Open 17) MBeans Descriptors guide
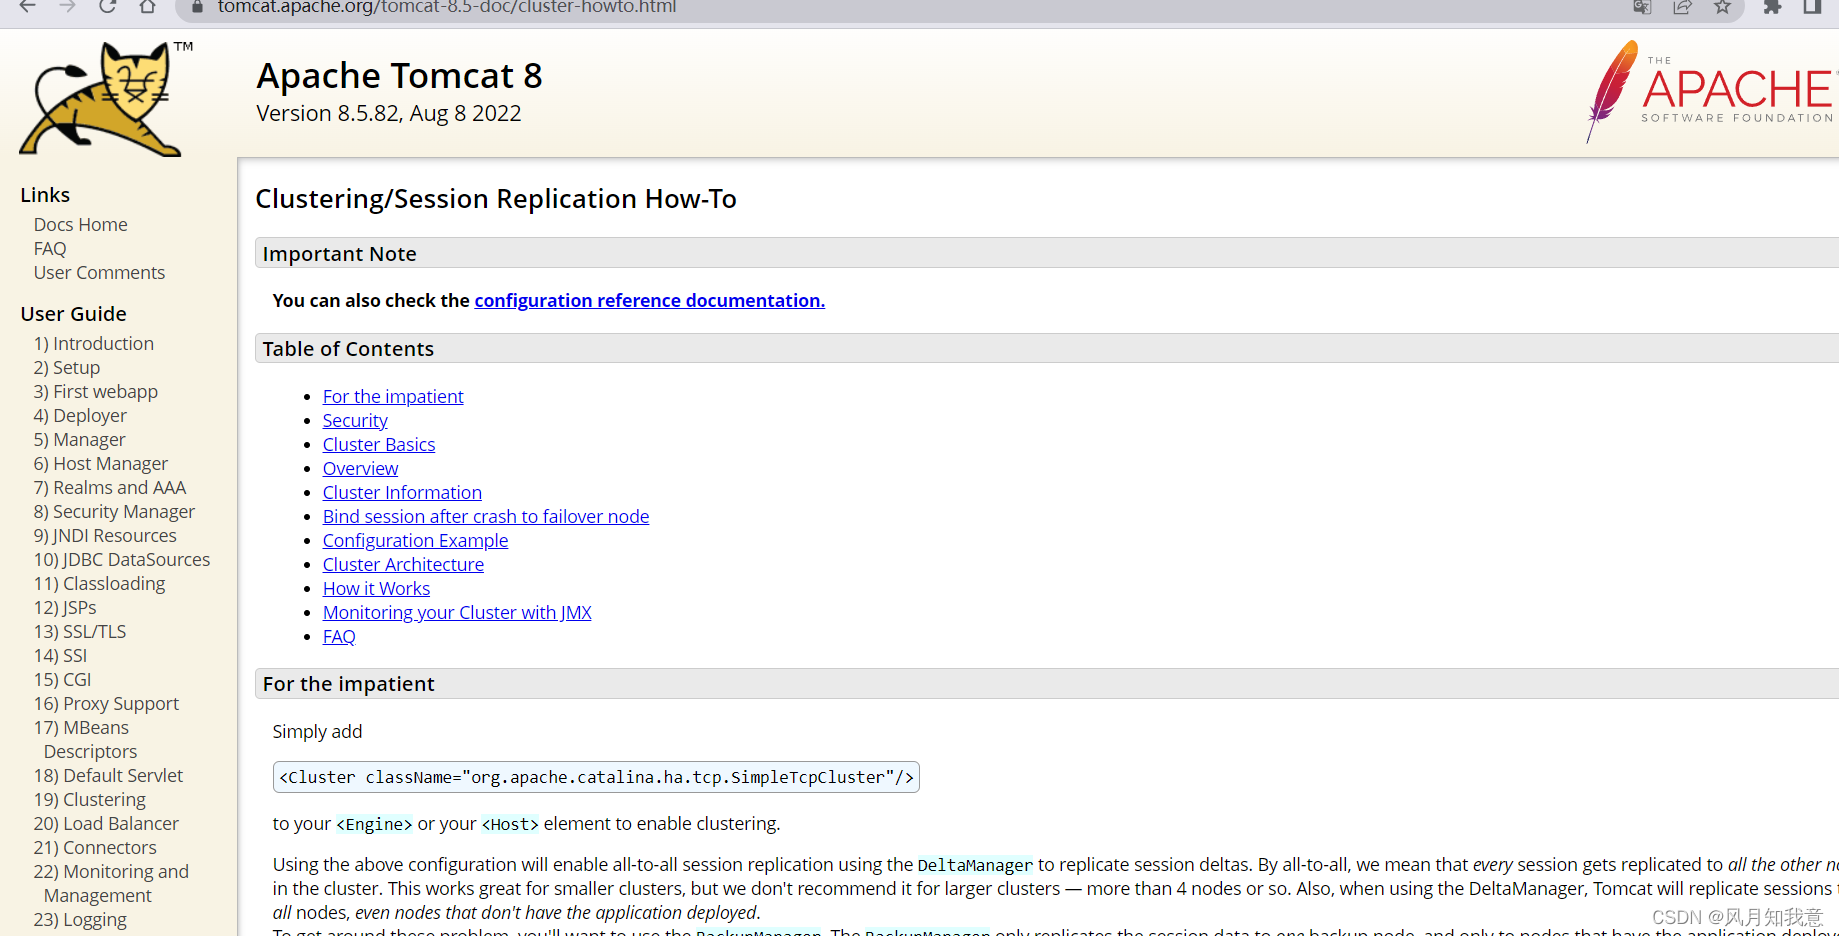Viewport: 1839px width, 936px height. point(86,740)
